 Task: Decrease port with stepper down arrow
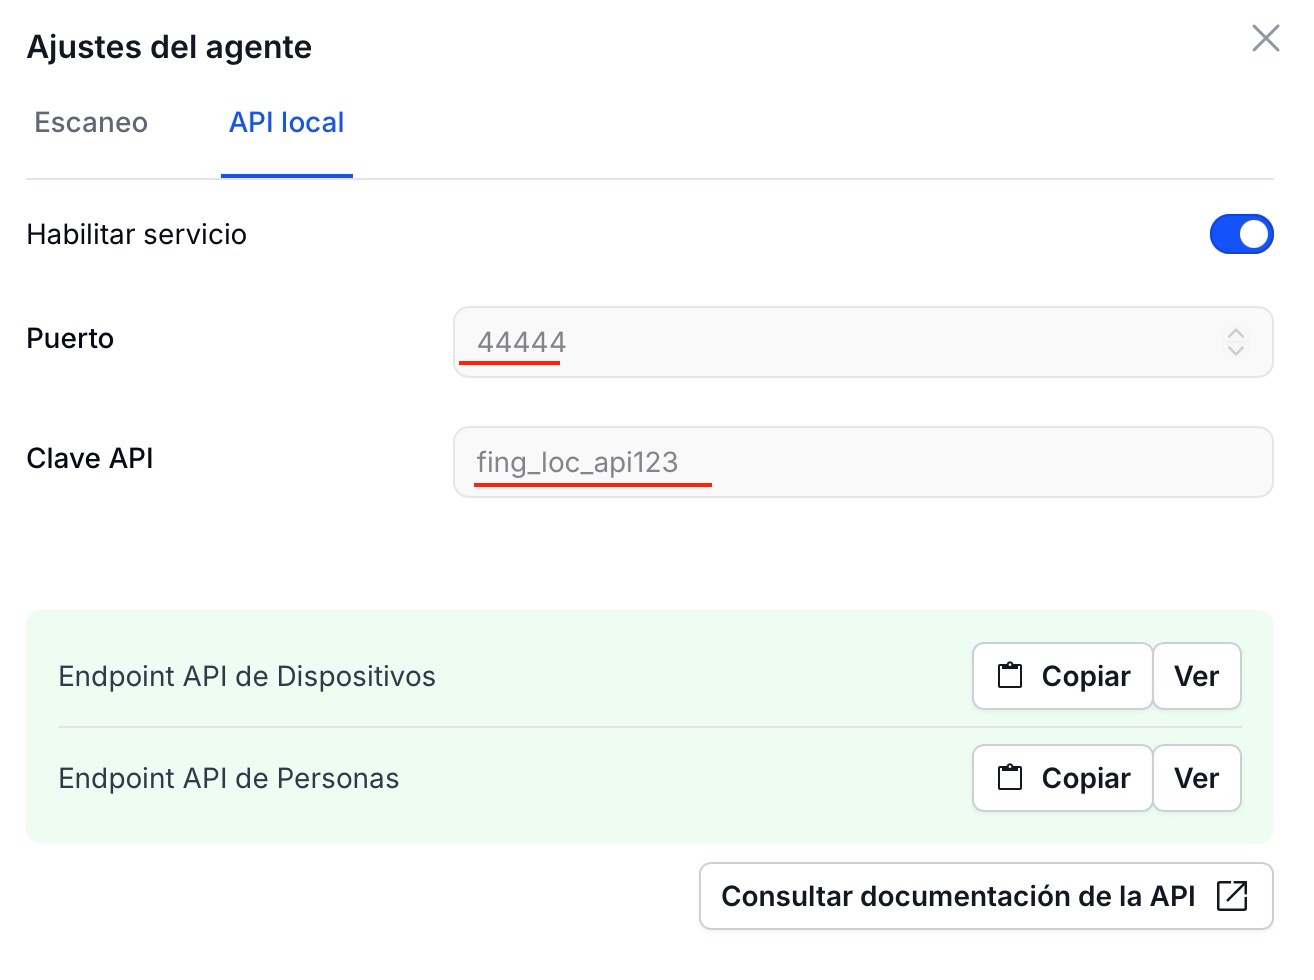tap(1236, 350)
